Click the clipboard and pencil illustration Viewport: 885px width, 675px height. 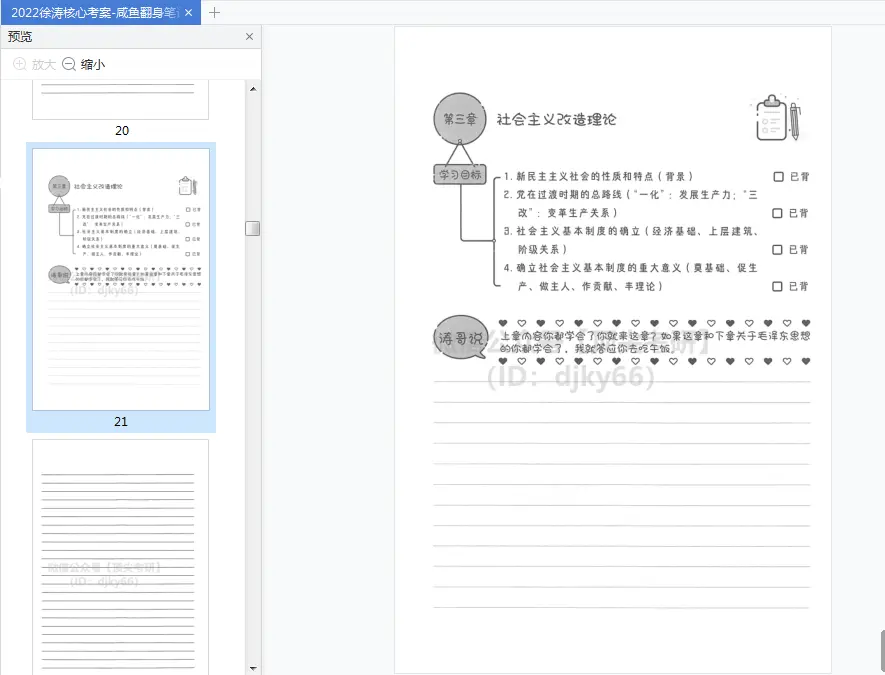click(x=779, y=118)
